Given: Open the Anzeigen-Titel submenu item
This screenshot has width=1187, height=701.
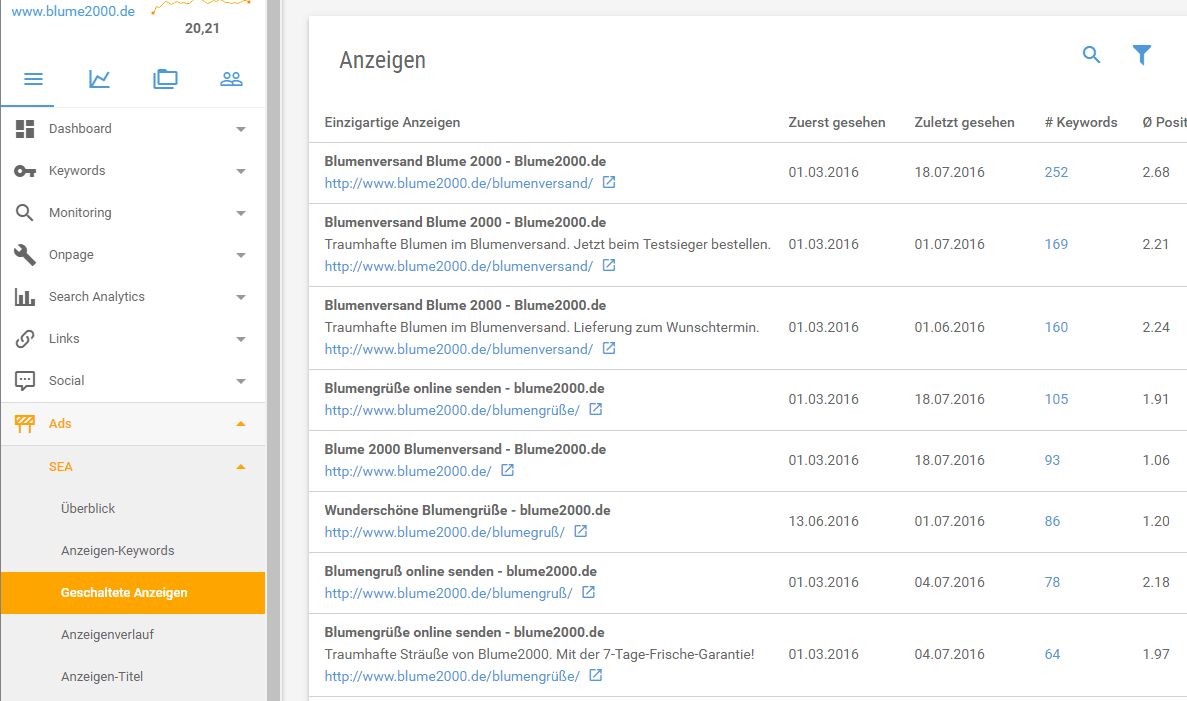Looking at the screenshot, I should 101,677.
